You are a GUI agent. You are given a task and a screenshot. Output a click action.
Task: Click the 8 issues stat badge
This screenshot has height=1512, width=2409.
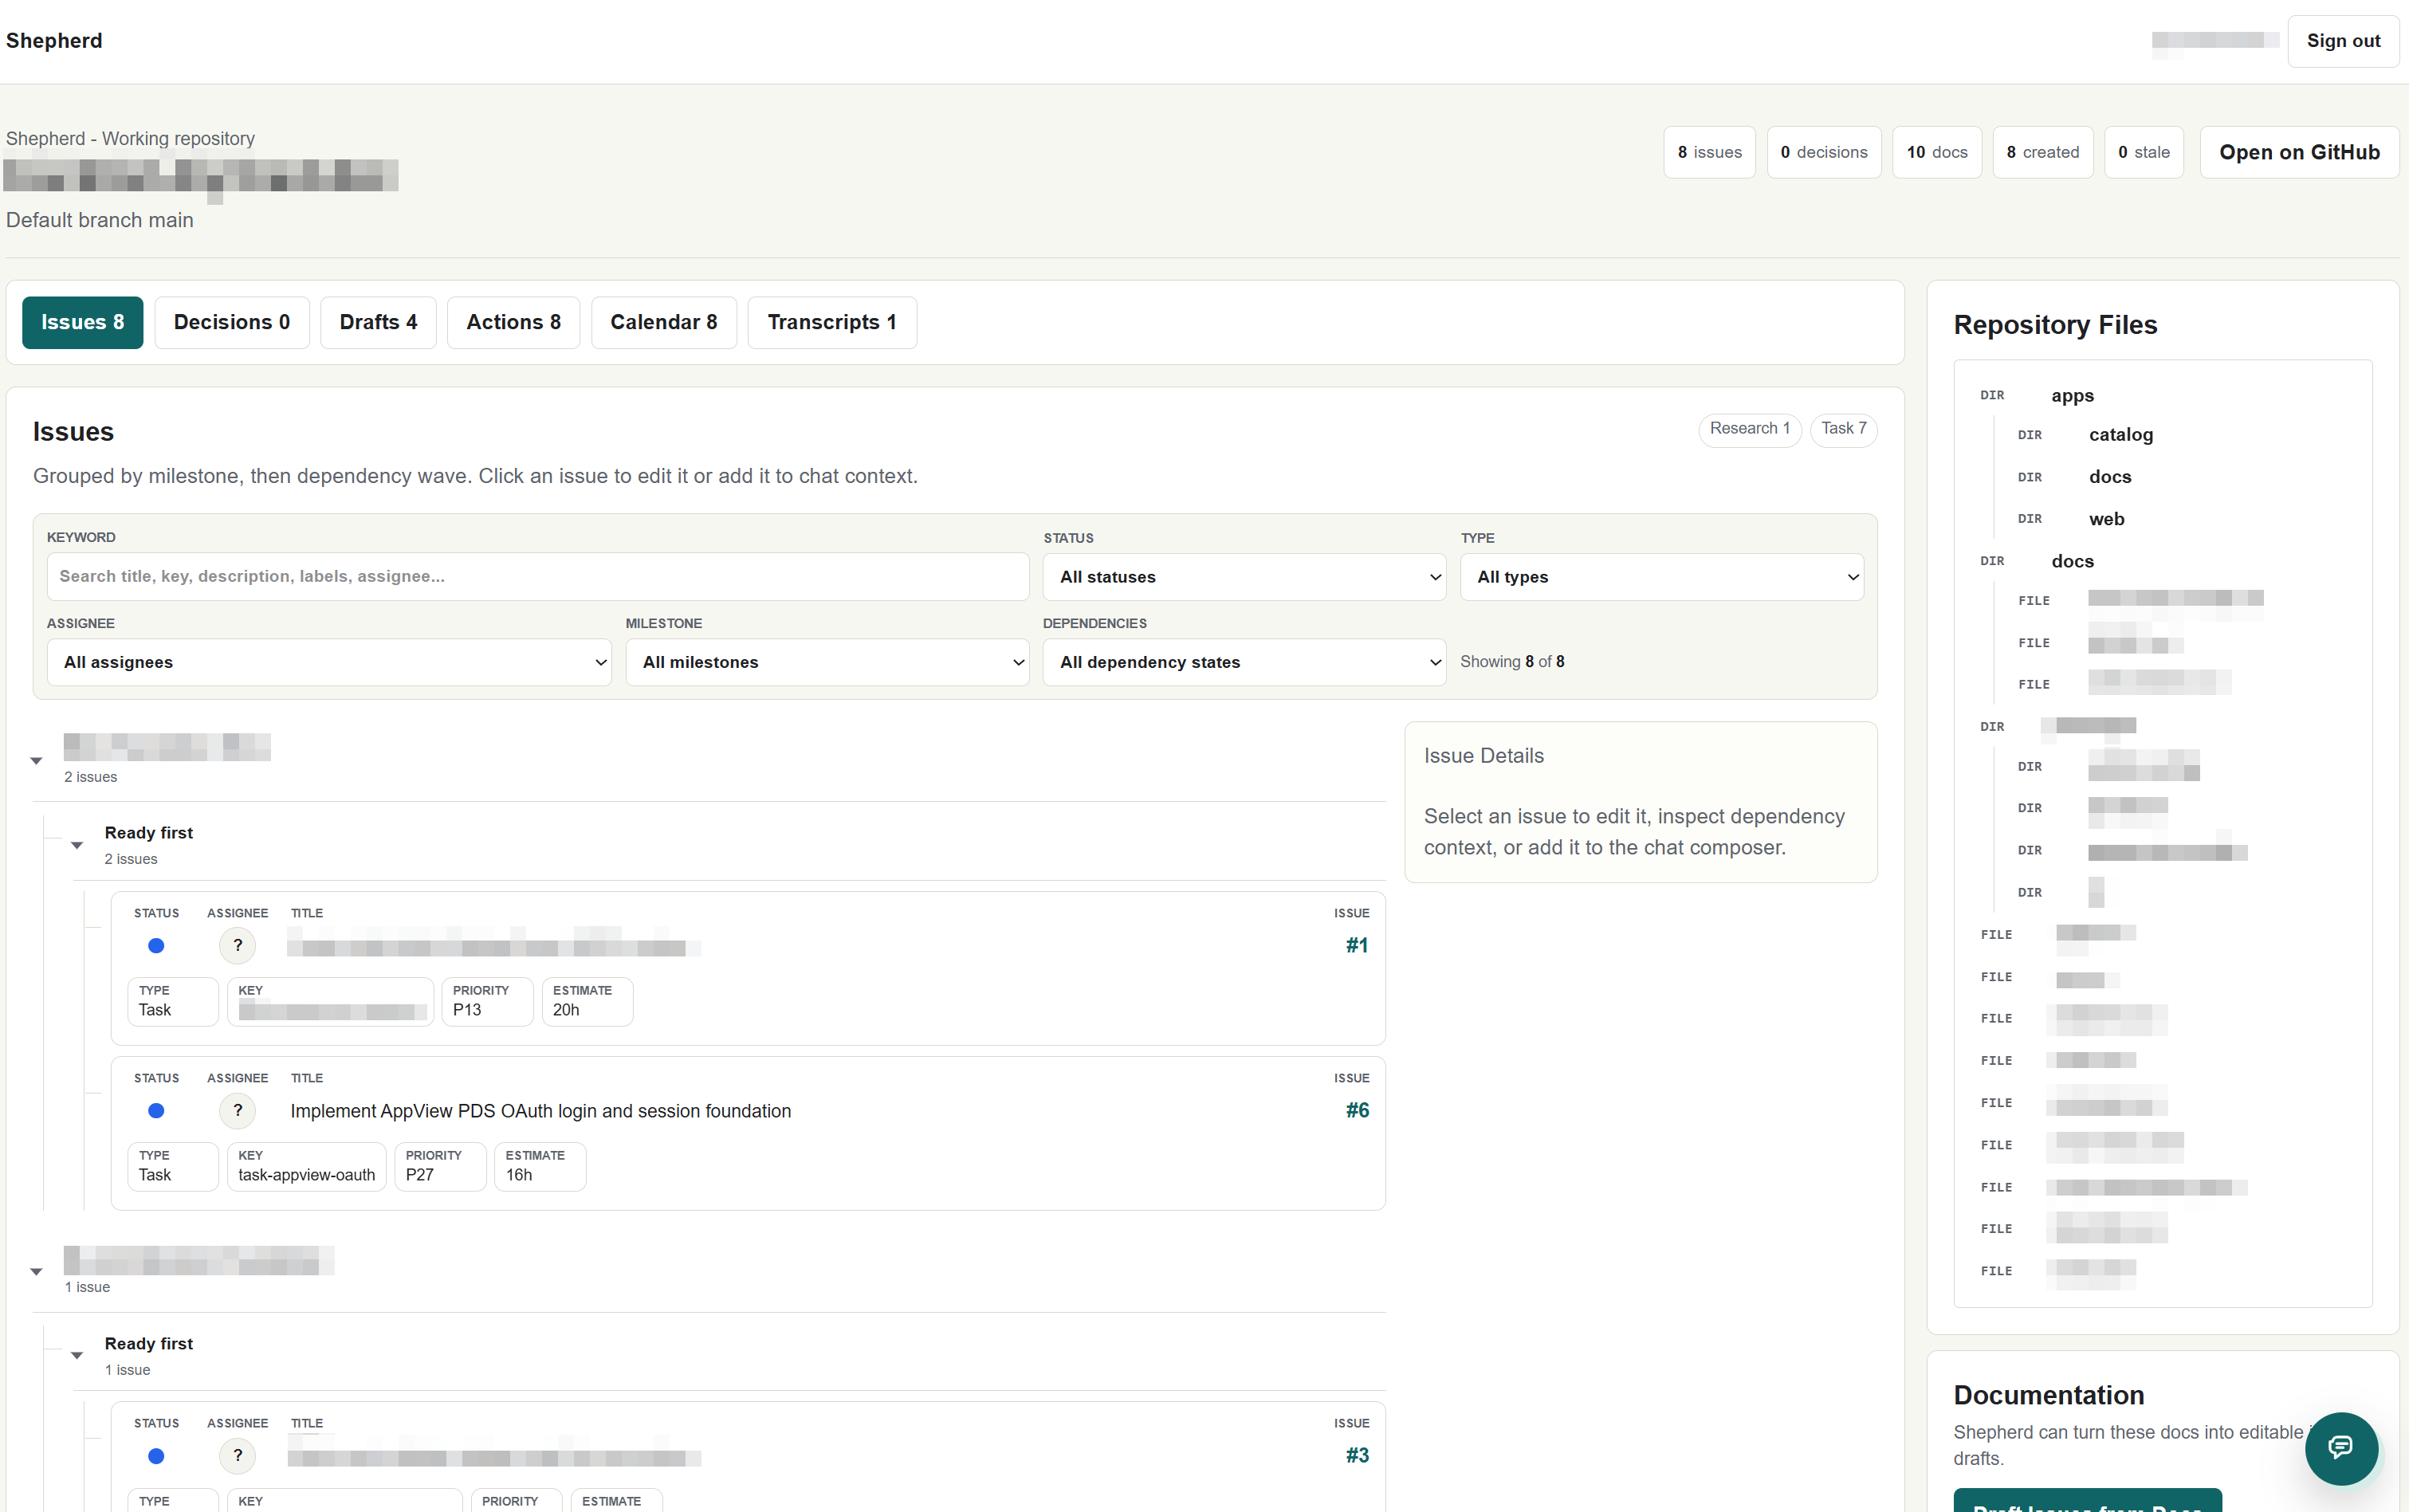pos(1709,152)
